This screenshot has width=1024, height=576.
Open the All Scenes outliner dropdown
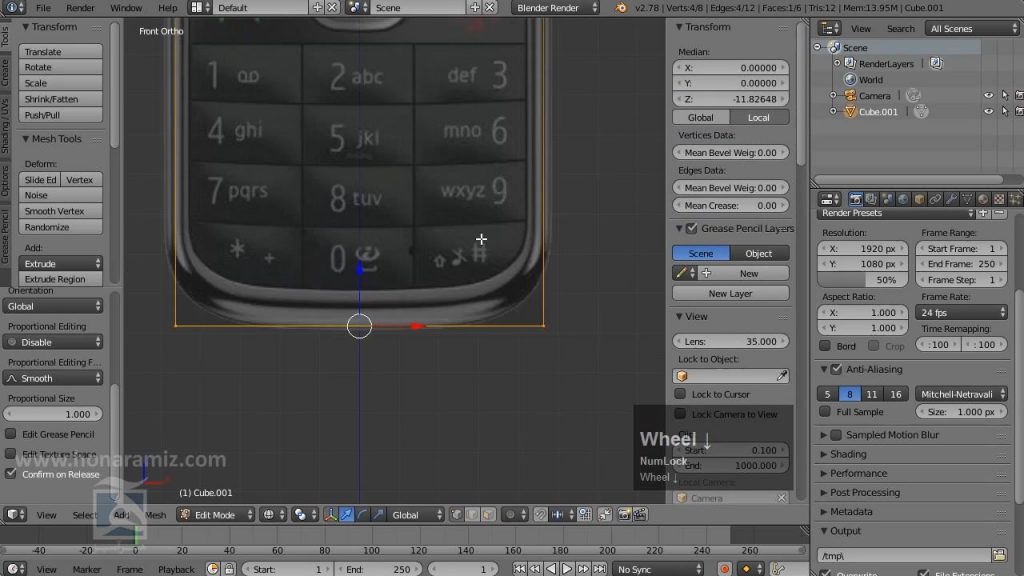[972, 28]
